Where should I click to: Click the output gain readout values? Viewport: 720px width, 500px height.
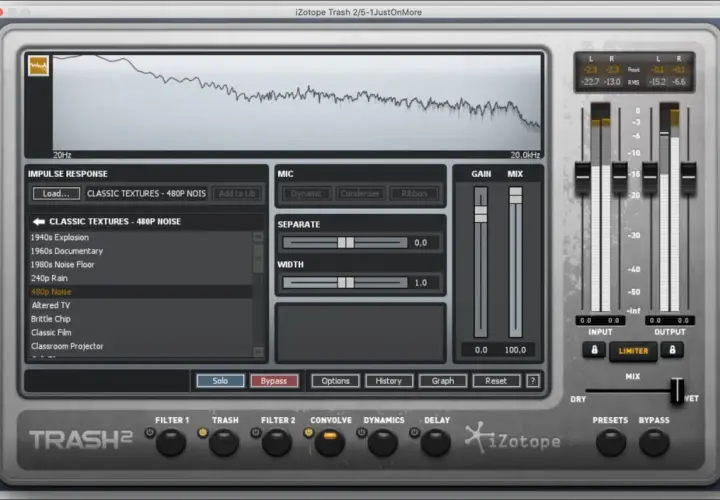coord(669,320)
